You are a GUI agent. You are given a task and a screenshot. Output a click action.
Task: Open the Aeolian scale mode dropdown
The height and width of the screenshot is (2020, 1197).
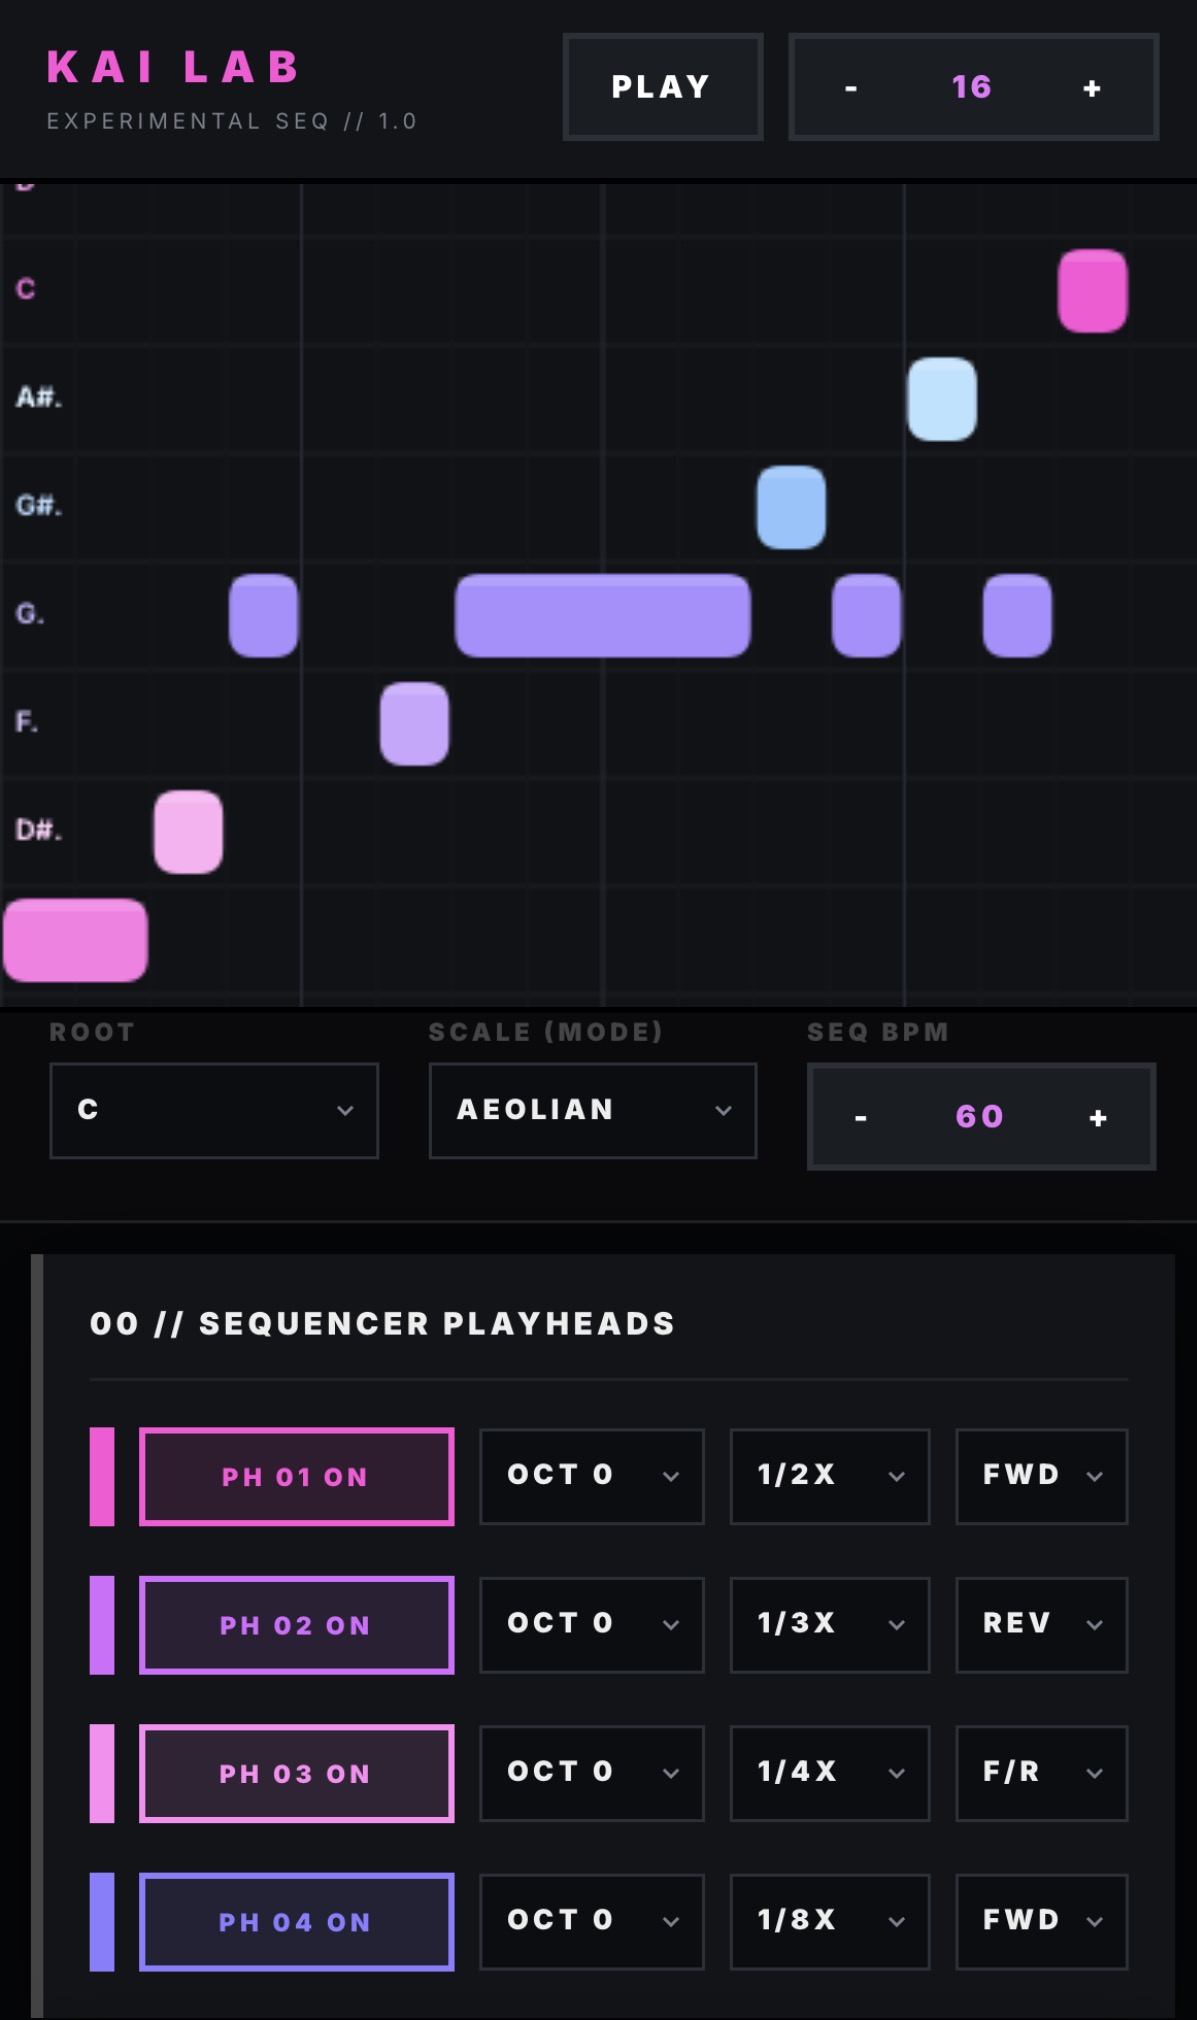pyautogui.click(x=592, y=1110)
